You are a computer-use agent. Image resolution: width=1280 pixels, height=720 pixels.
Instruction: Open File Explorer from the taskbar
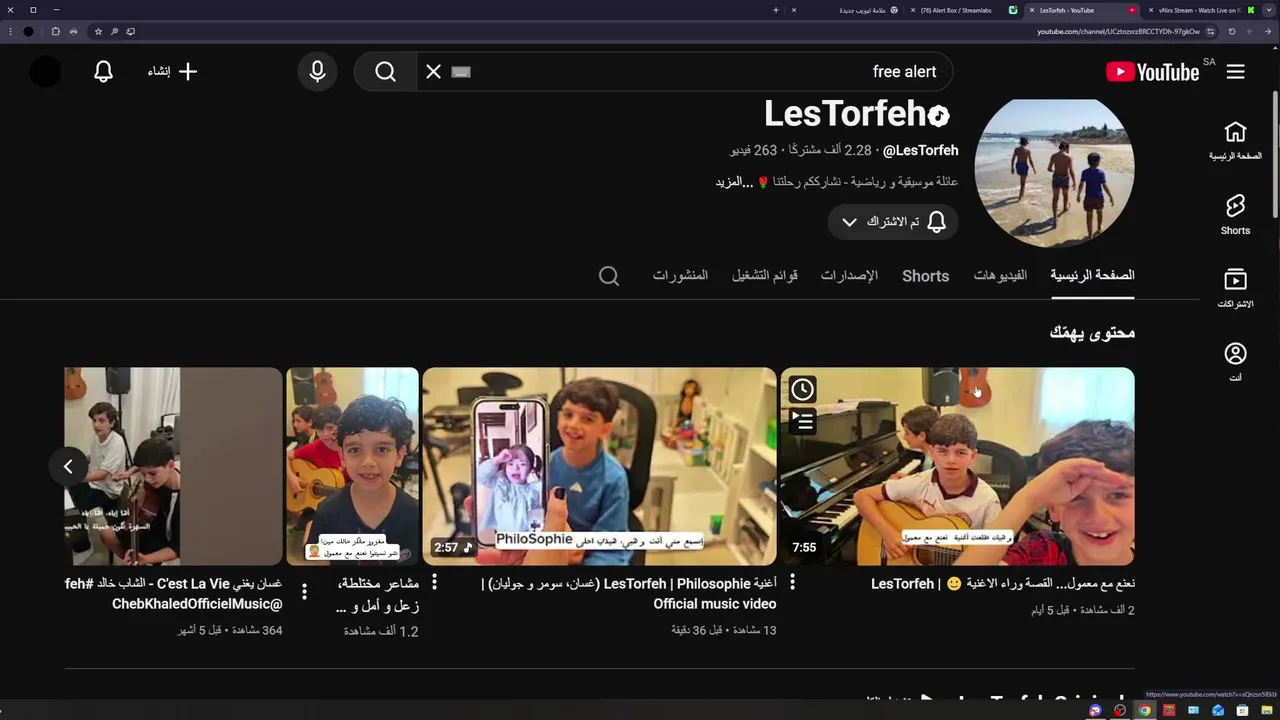pyautogui.click(x=1267, y=711)
